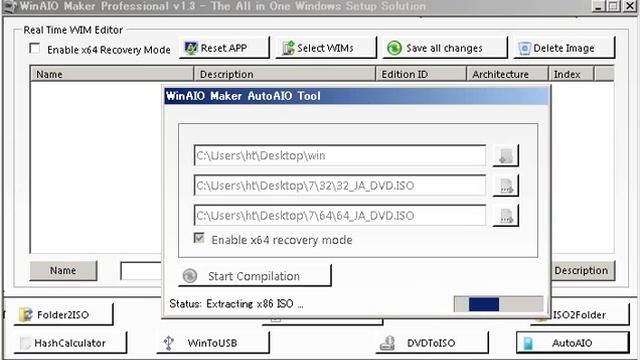The height and width of the screenshot is (360, 640).
Task: Minimize the WinAIO Maker window
Action: point(599,6)
